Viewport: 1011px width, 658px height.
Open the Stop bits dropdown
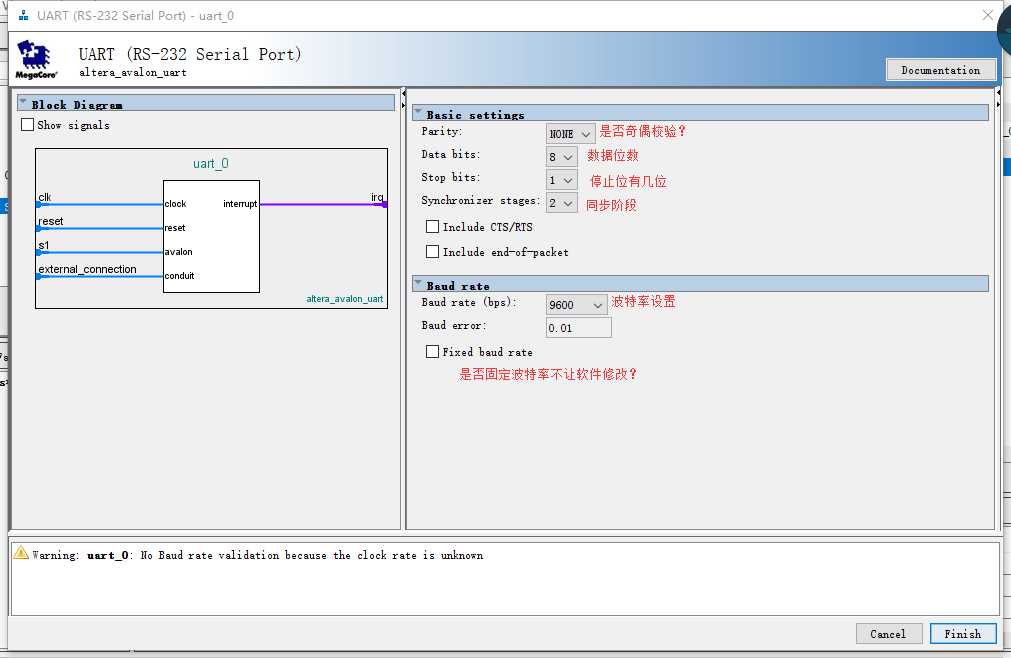click(x=561, y=180)
